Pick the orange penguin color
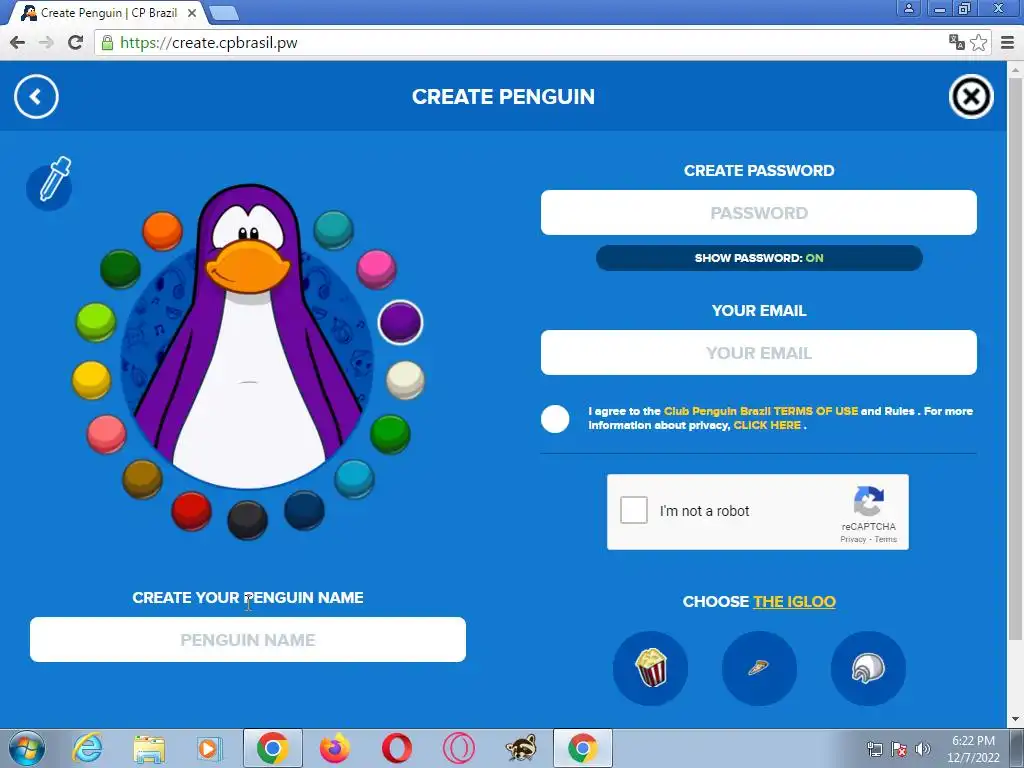Viewport: 1024px width, 768px height. [162, 231]
